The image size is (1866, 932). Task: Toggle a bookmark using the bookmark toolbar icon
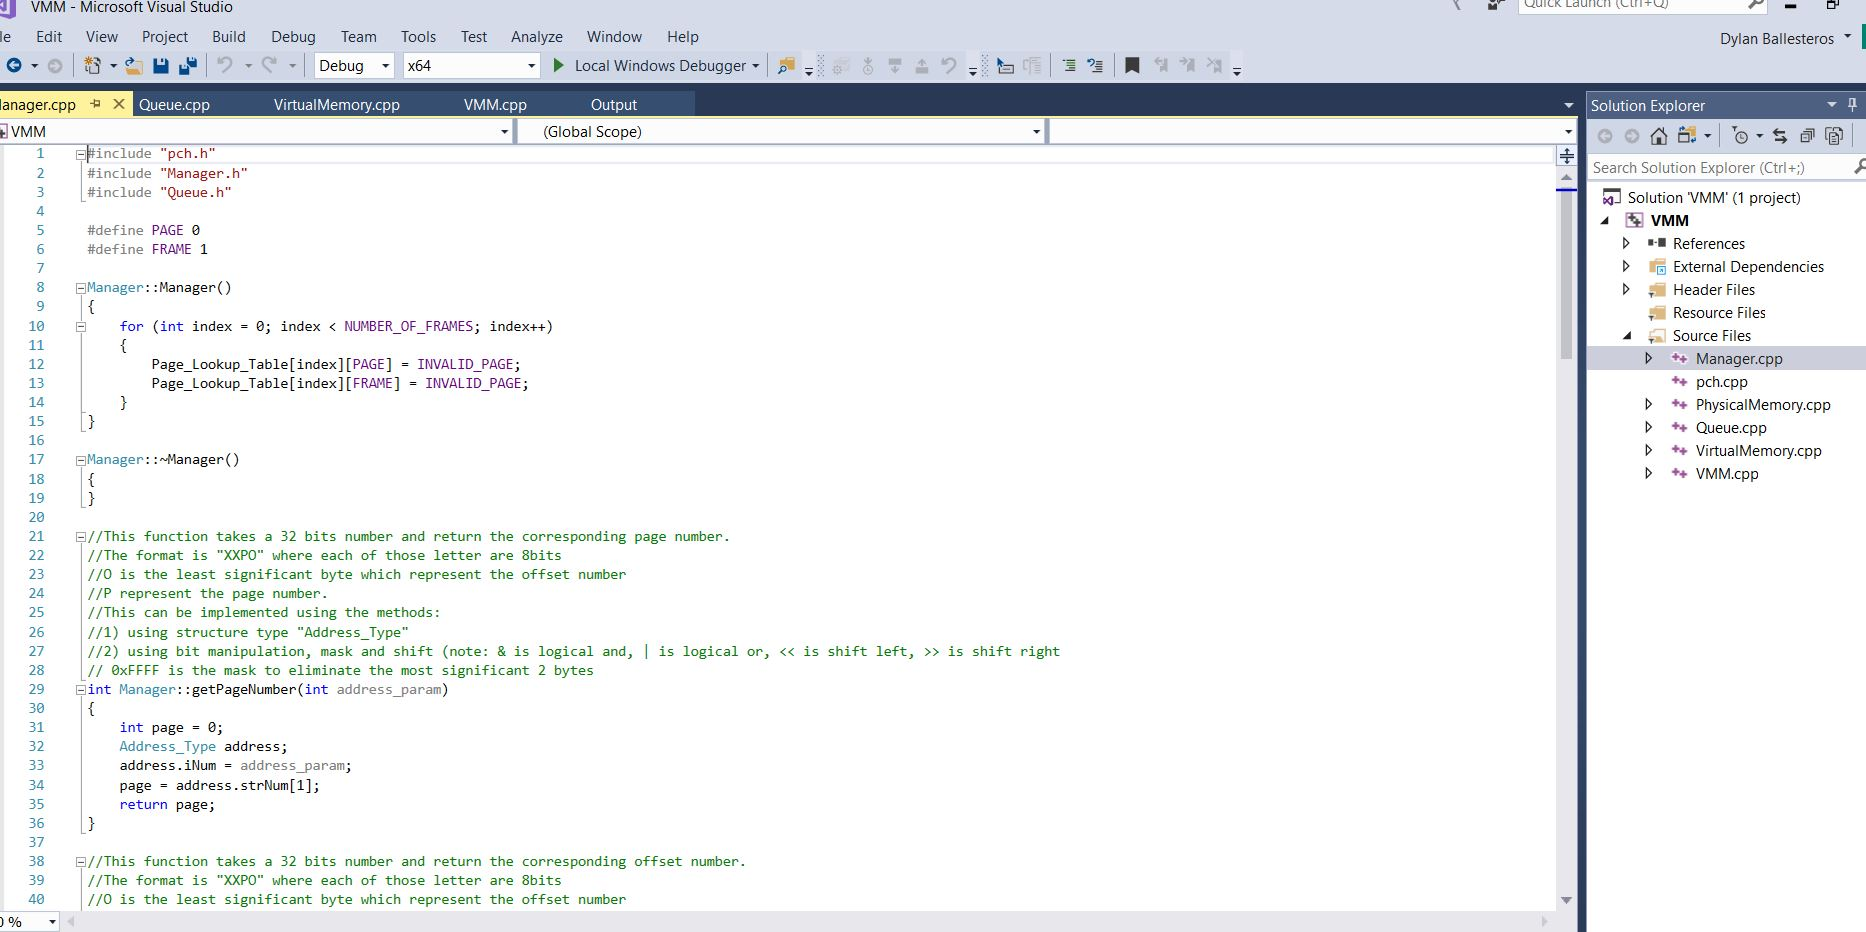click(x=1132, y=65)
